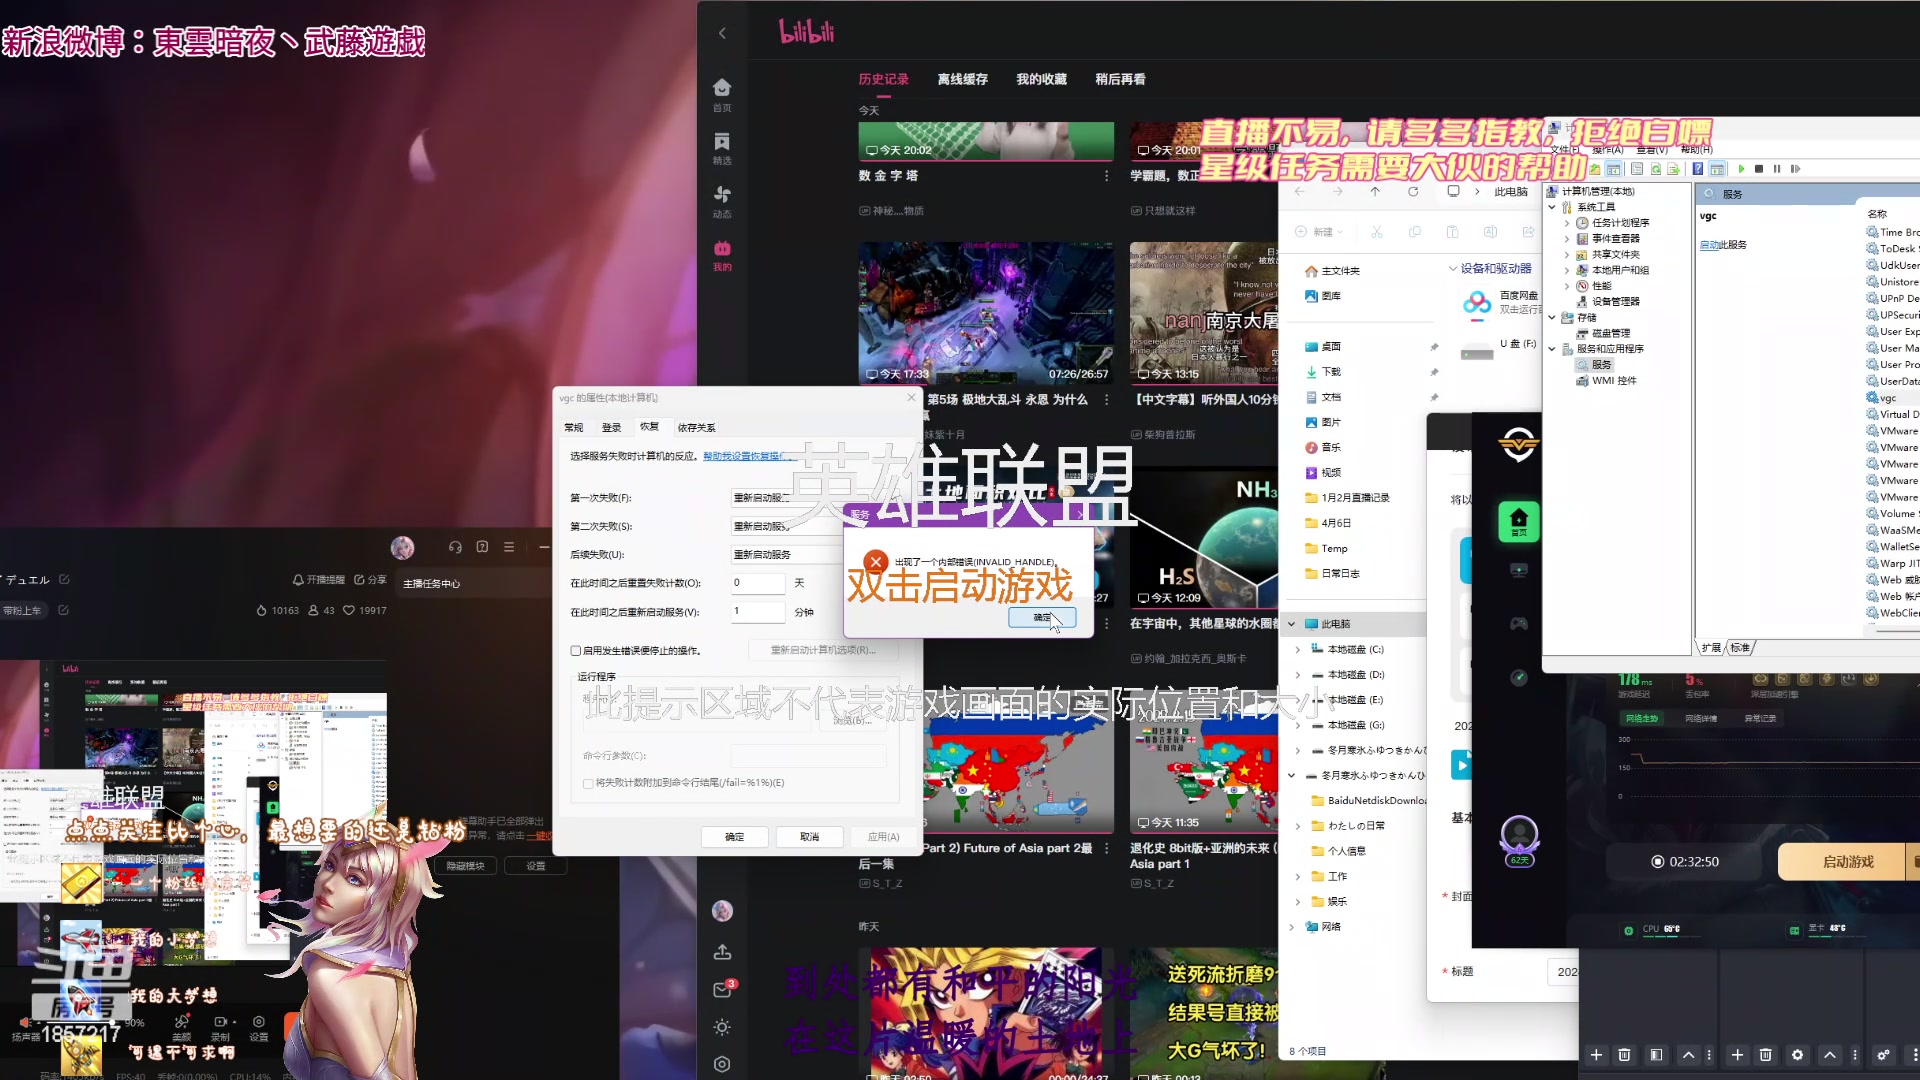1920x1080 pixels.
Task: Click 确定 at bottom of vgc properties
Action: [x=734, y=837]
